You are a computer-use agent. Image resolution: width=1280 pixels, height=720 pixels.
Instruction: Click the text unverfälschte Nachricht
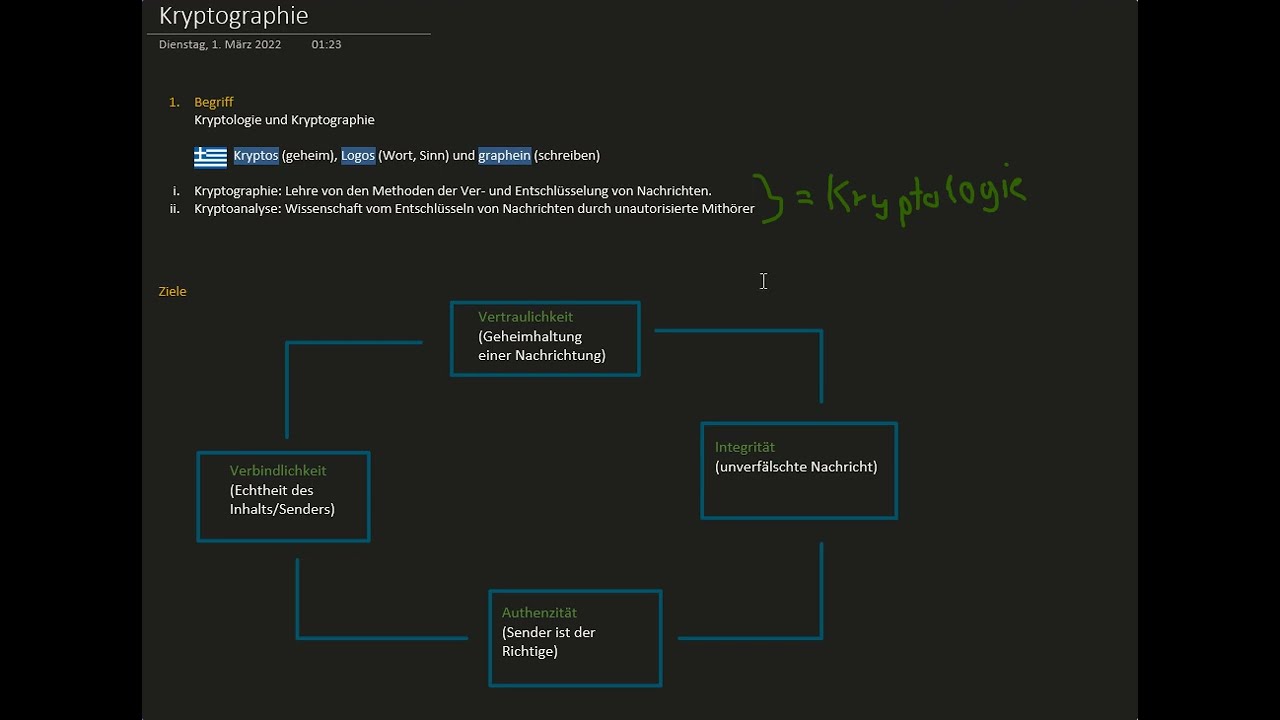tap(796, 467)
